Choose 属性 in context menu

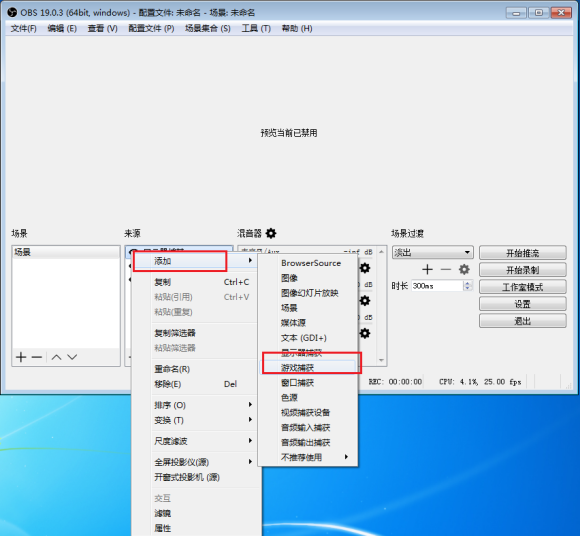pyautogui.click(x=195, y=528)
